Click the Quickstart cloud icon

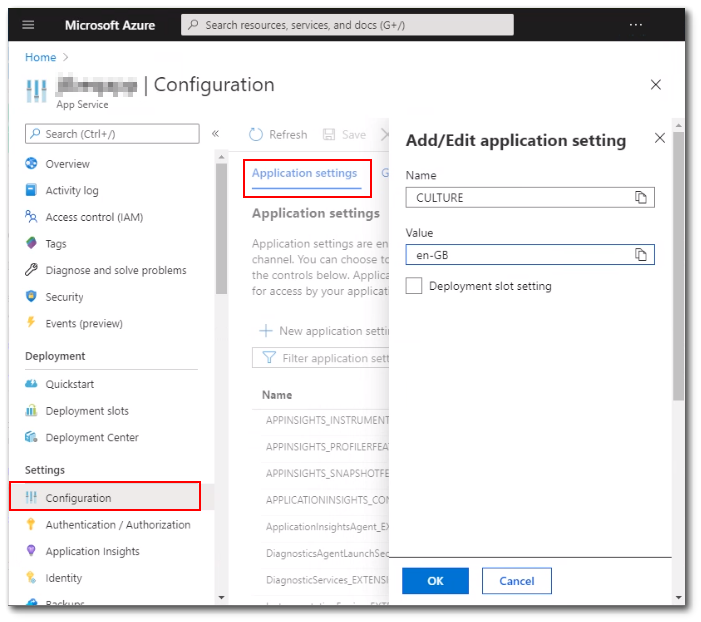click(x=31, y=384)
